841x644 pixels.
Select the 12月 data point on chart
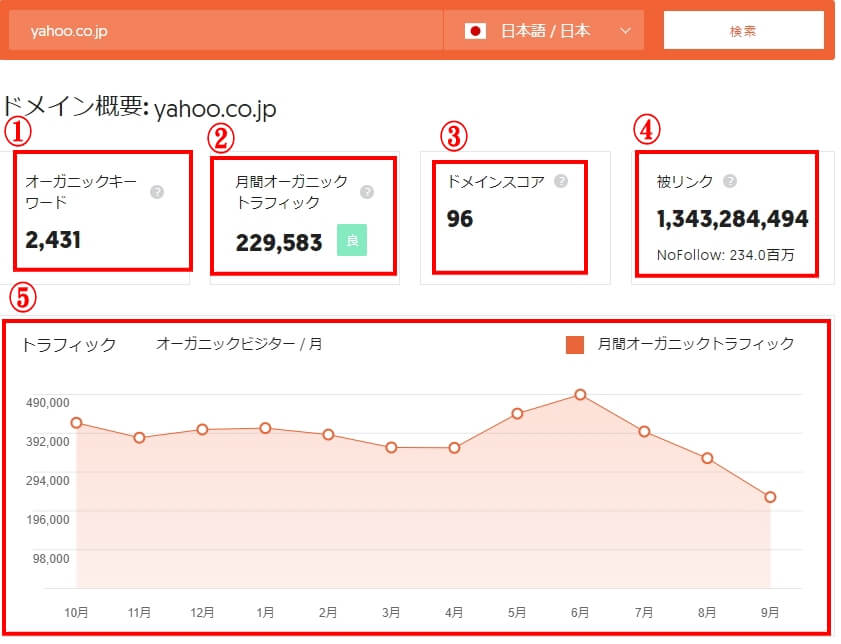click(202, 430)
